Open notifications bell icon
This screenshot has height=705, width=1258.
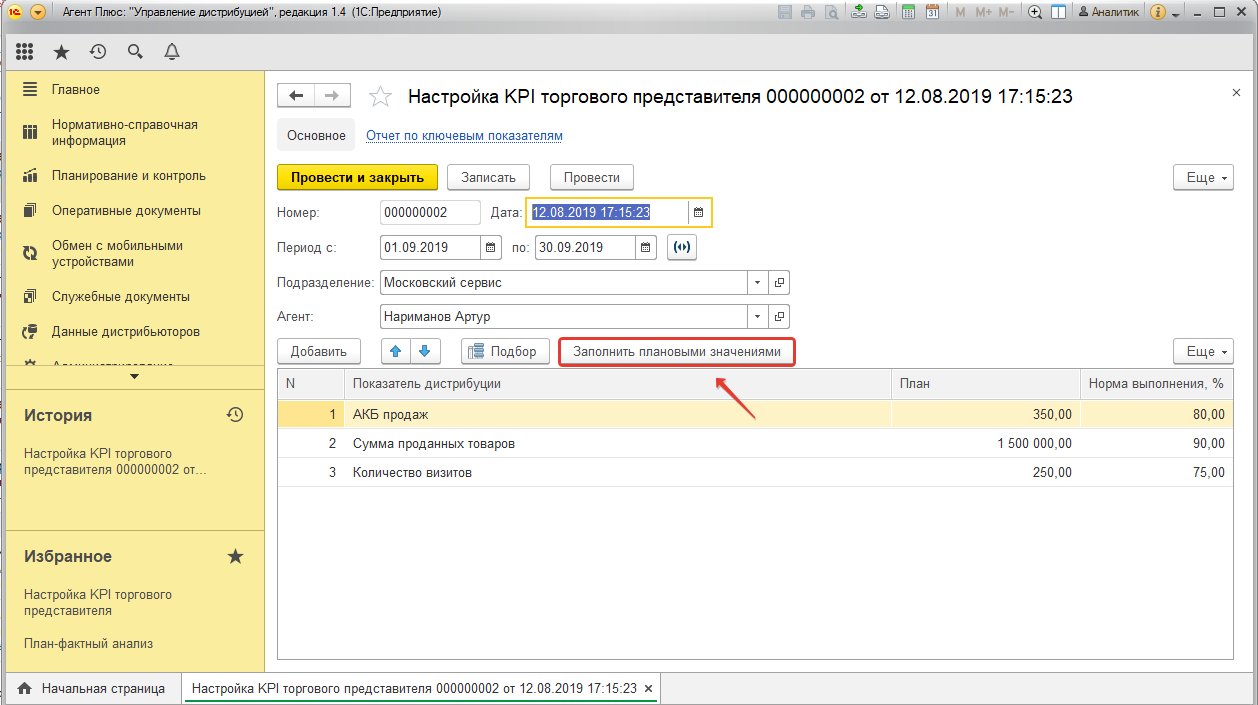coord(172,51)
